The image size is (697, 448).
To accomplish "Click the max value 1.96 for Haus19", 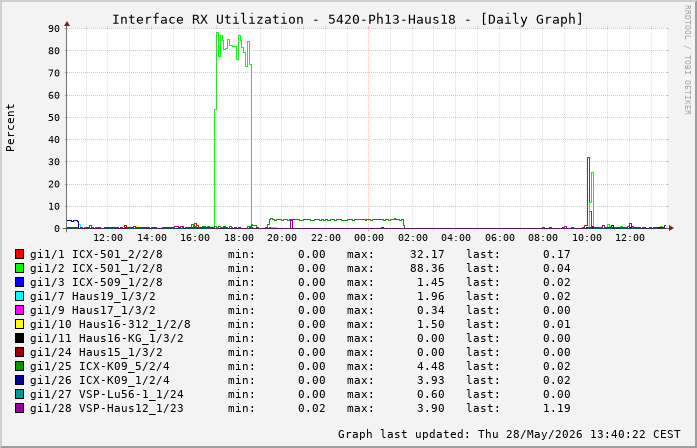I will pyautogui.click(x=431, y=296).
